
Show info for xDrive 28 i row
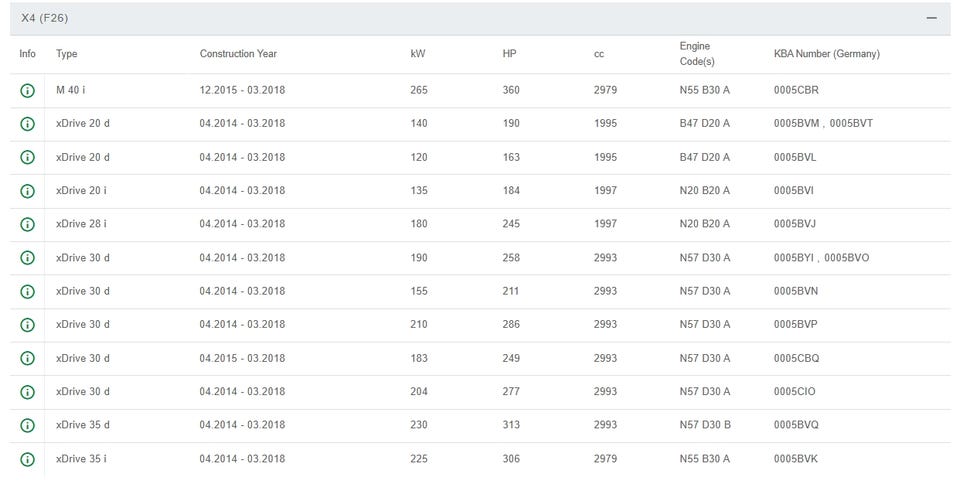tap(28, 225)
